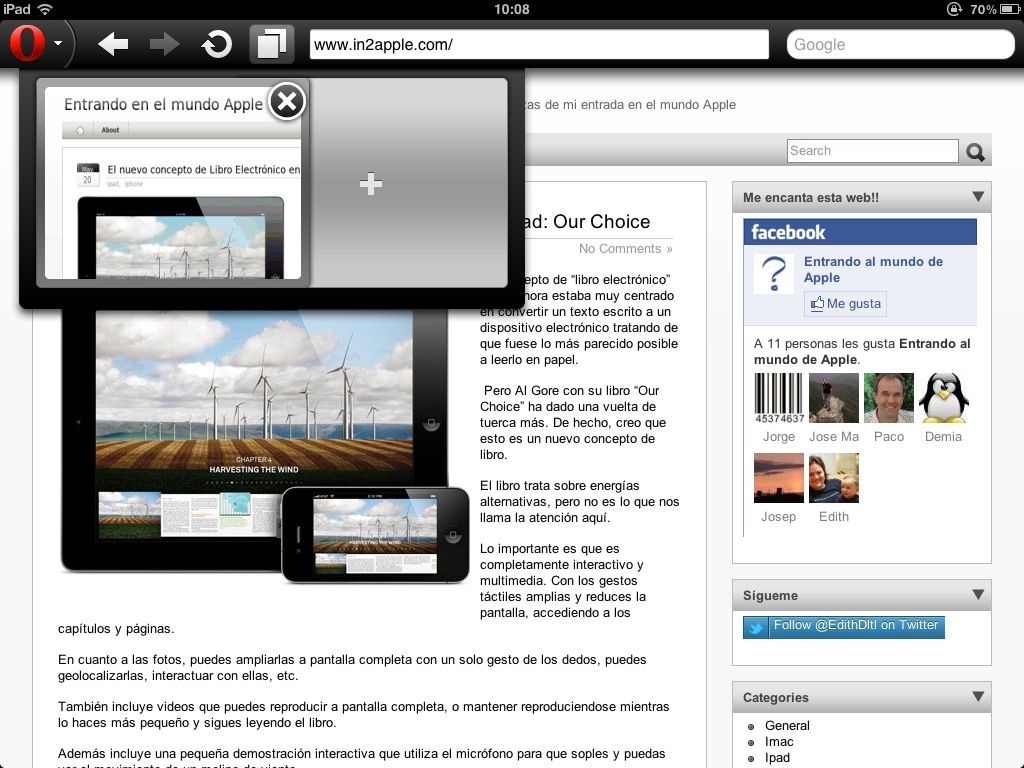Focus the www.in2apple.com address bar
Screen dimensions: 1024x768
pos(539,44)
